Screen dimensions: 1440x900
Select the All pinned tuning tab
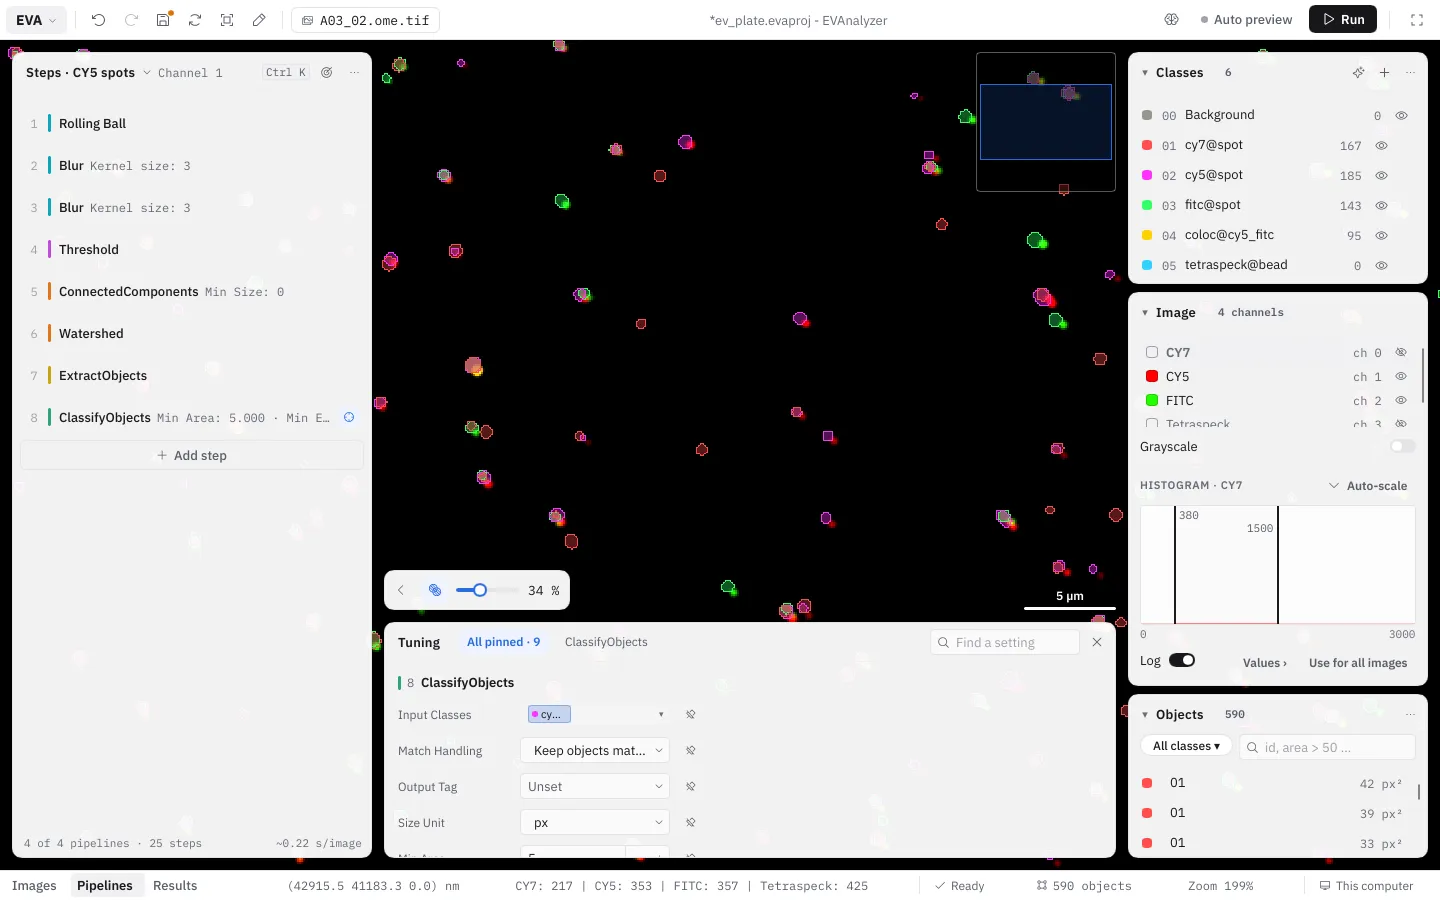tap(503, 642)
